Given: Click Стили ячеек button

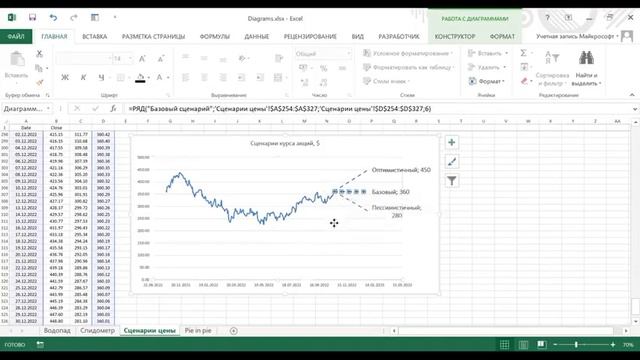Looking at the screenshot, I should 386,81.
